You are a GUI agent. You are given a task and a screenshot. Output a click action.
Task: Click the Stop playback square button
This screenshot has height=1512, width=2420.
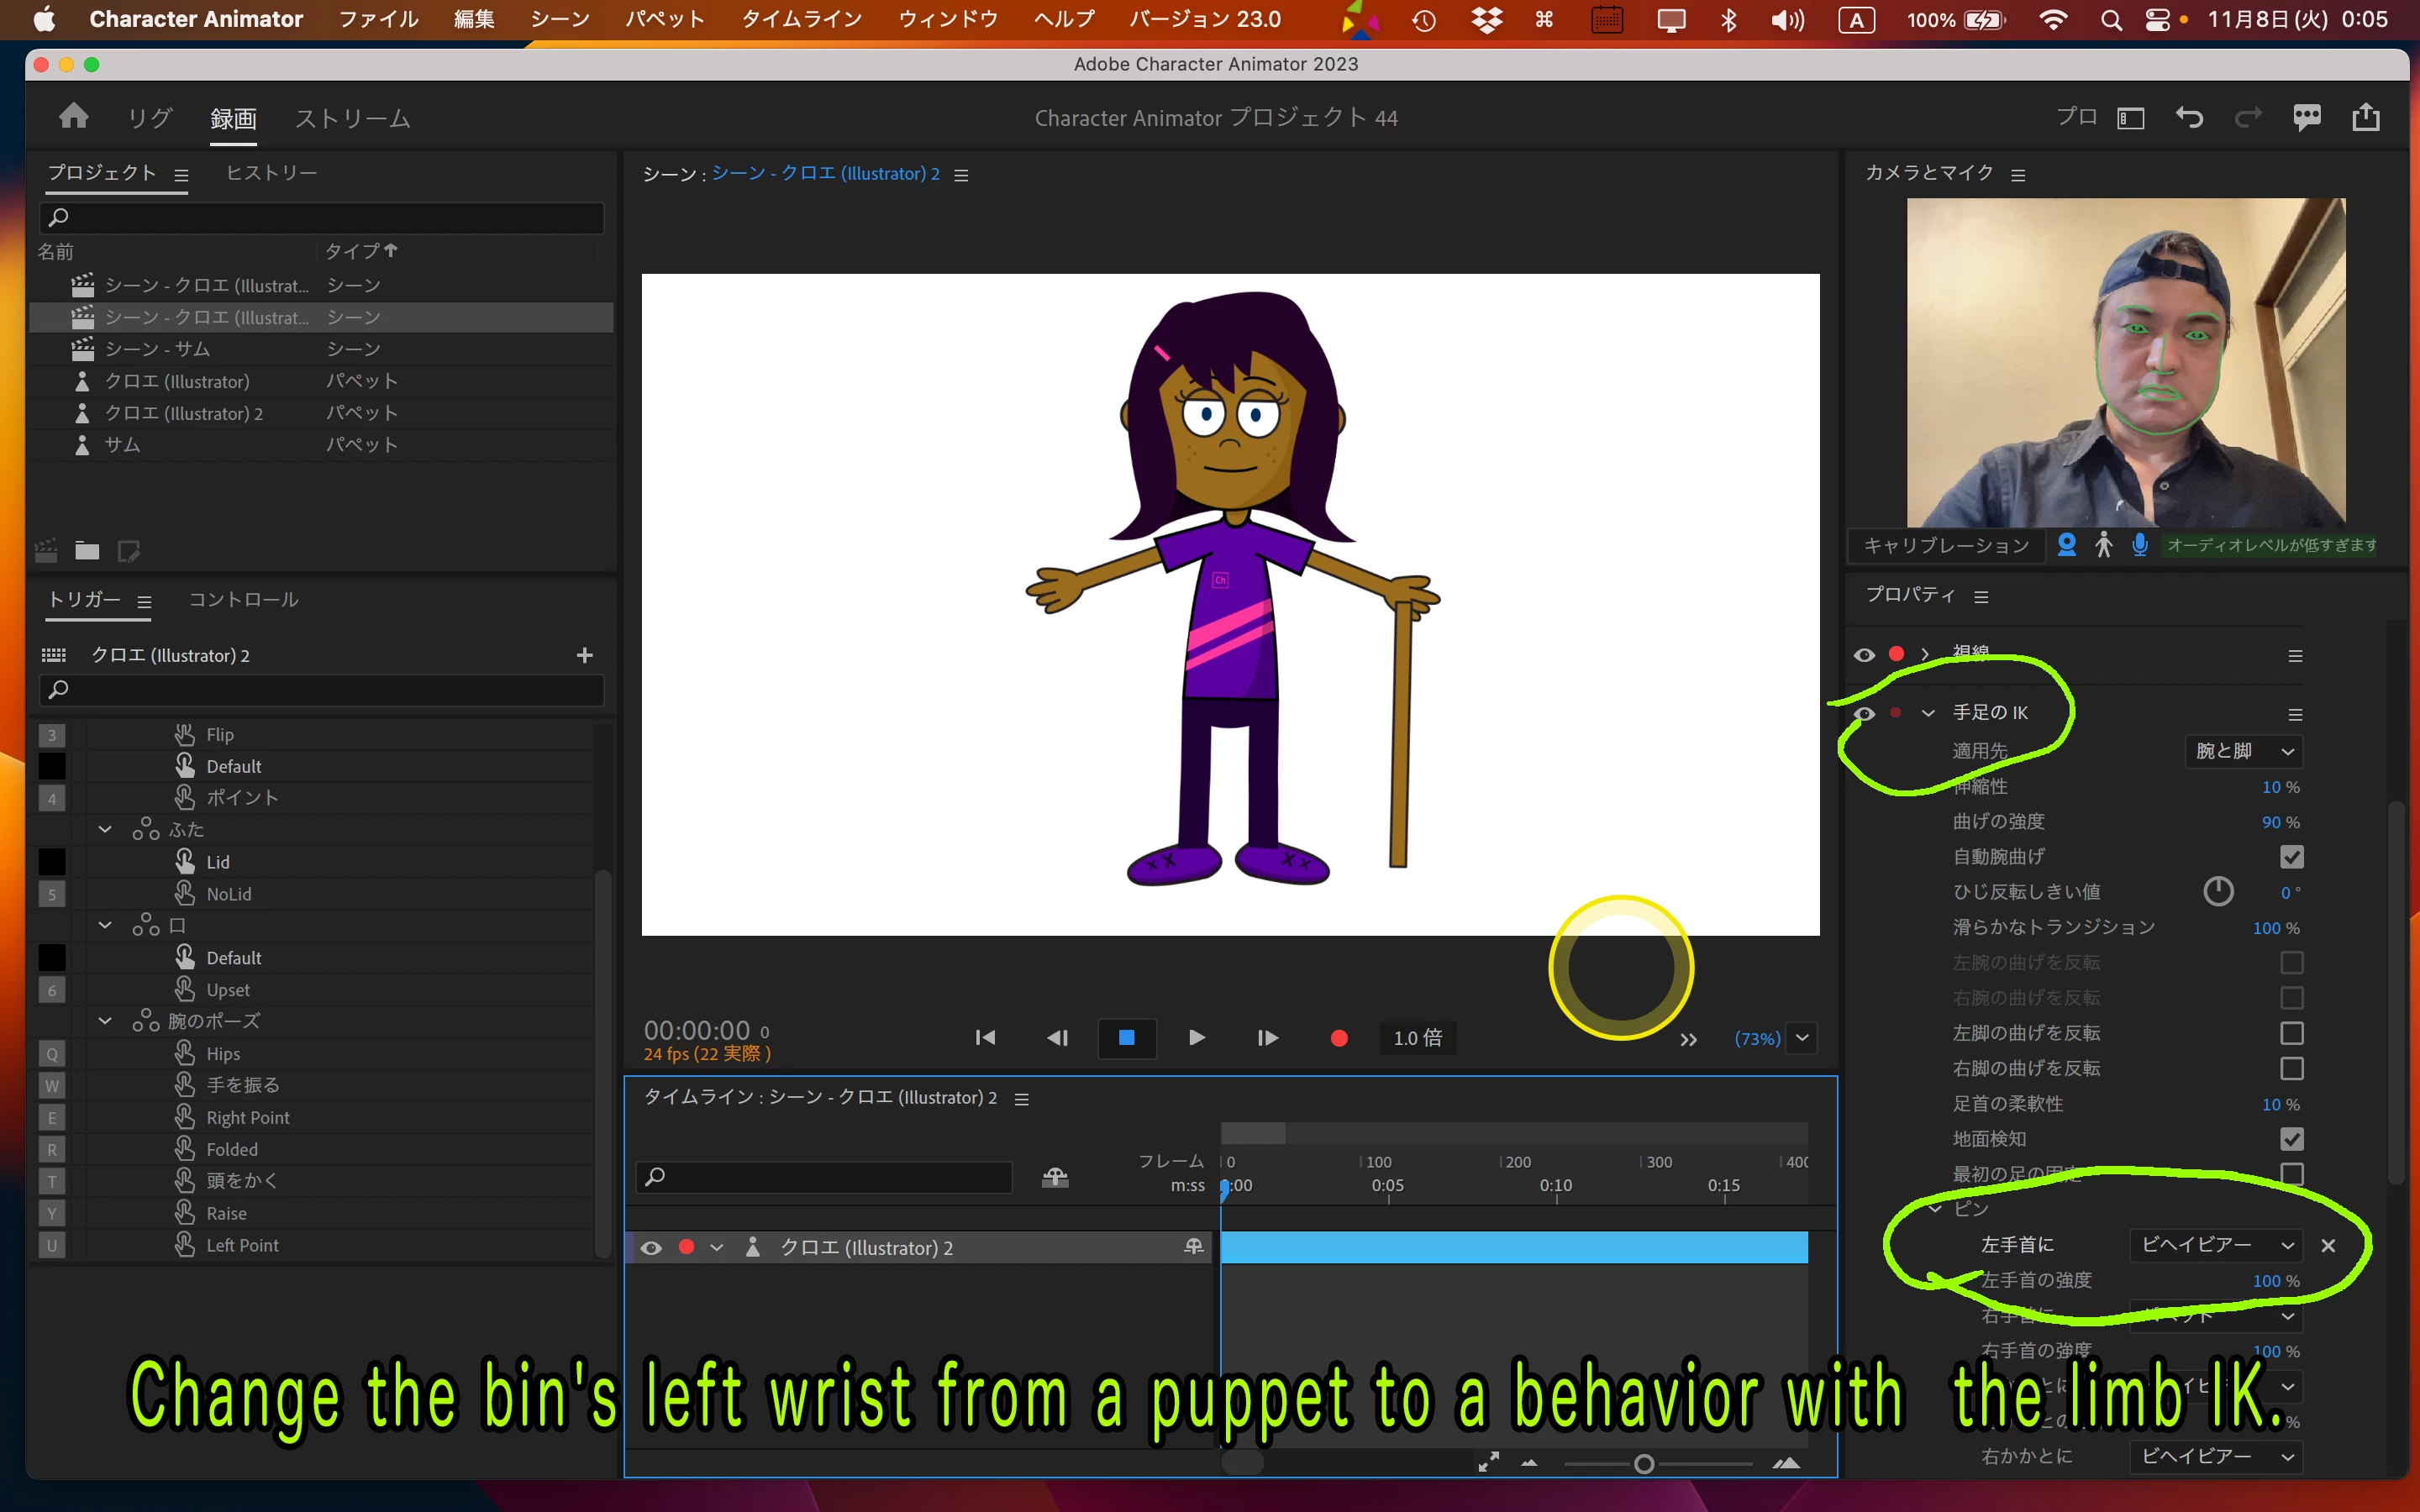point(1126,1038)
